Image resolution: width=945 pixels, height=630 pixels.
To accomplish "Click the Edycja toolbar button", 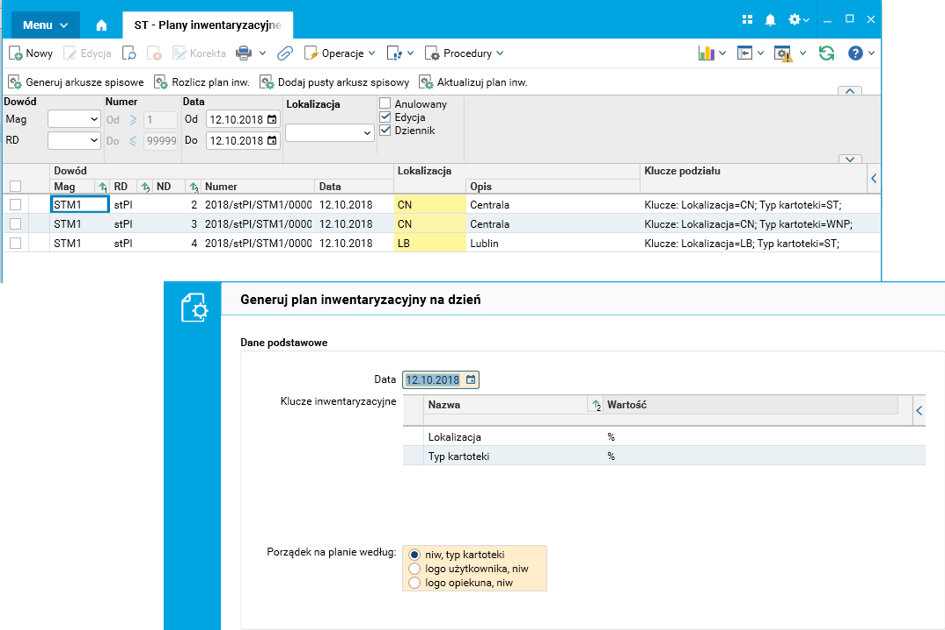I will pos(88,53).
